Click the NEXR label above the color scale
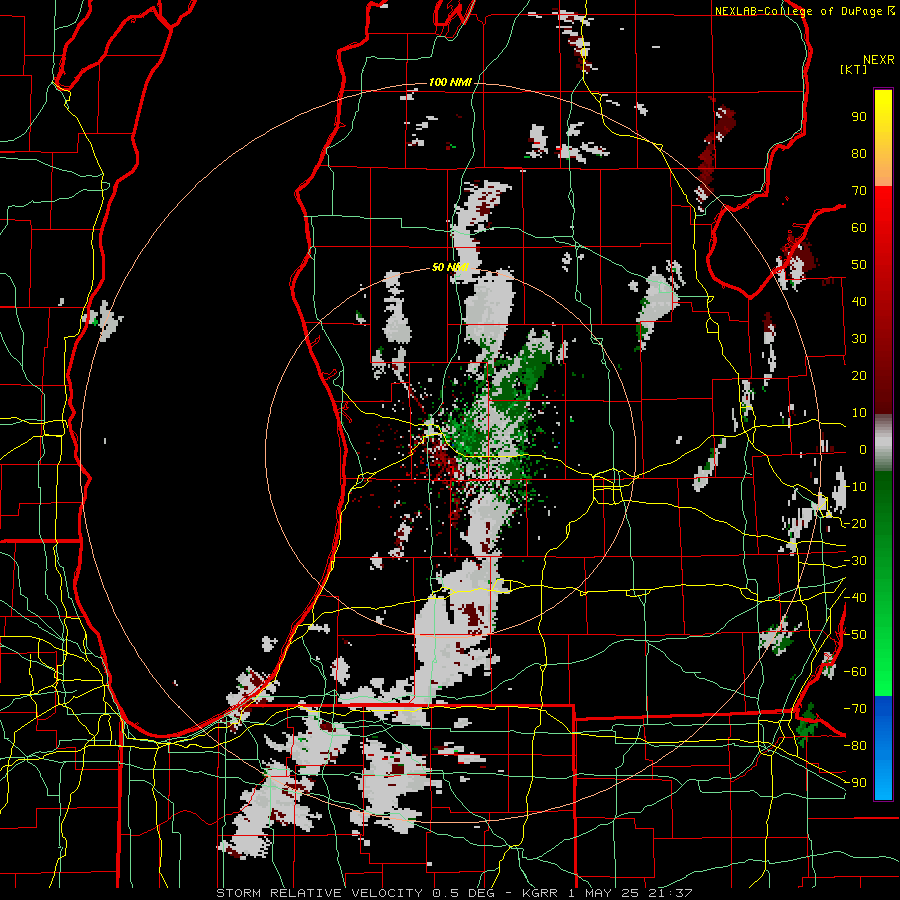Image resolution: width=900 pixels, height=900 pixels. 879,60
